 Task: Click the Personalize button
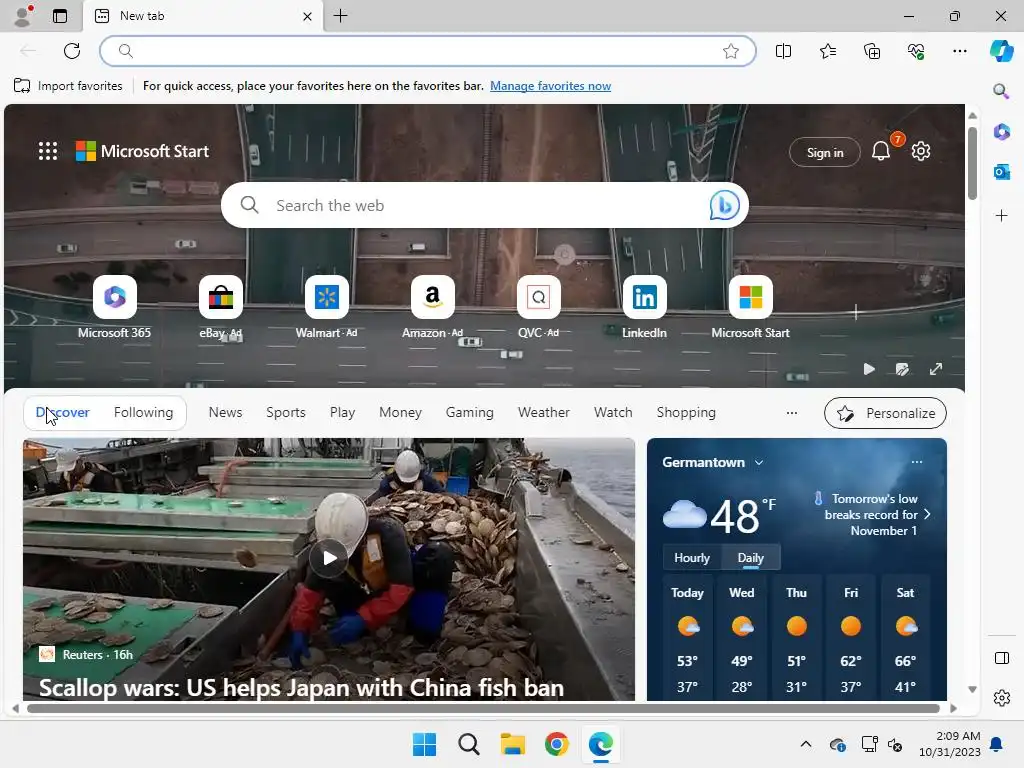point(885,413)
